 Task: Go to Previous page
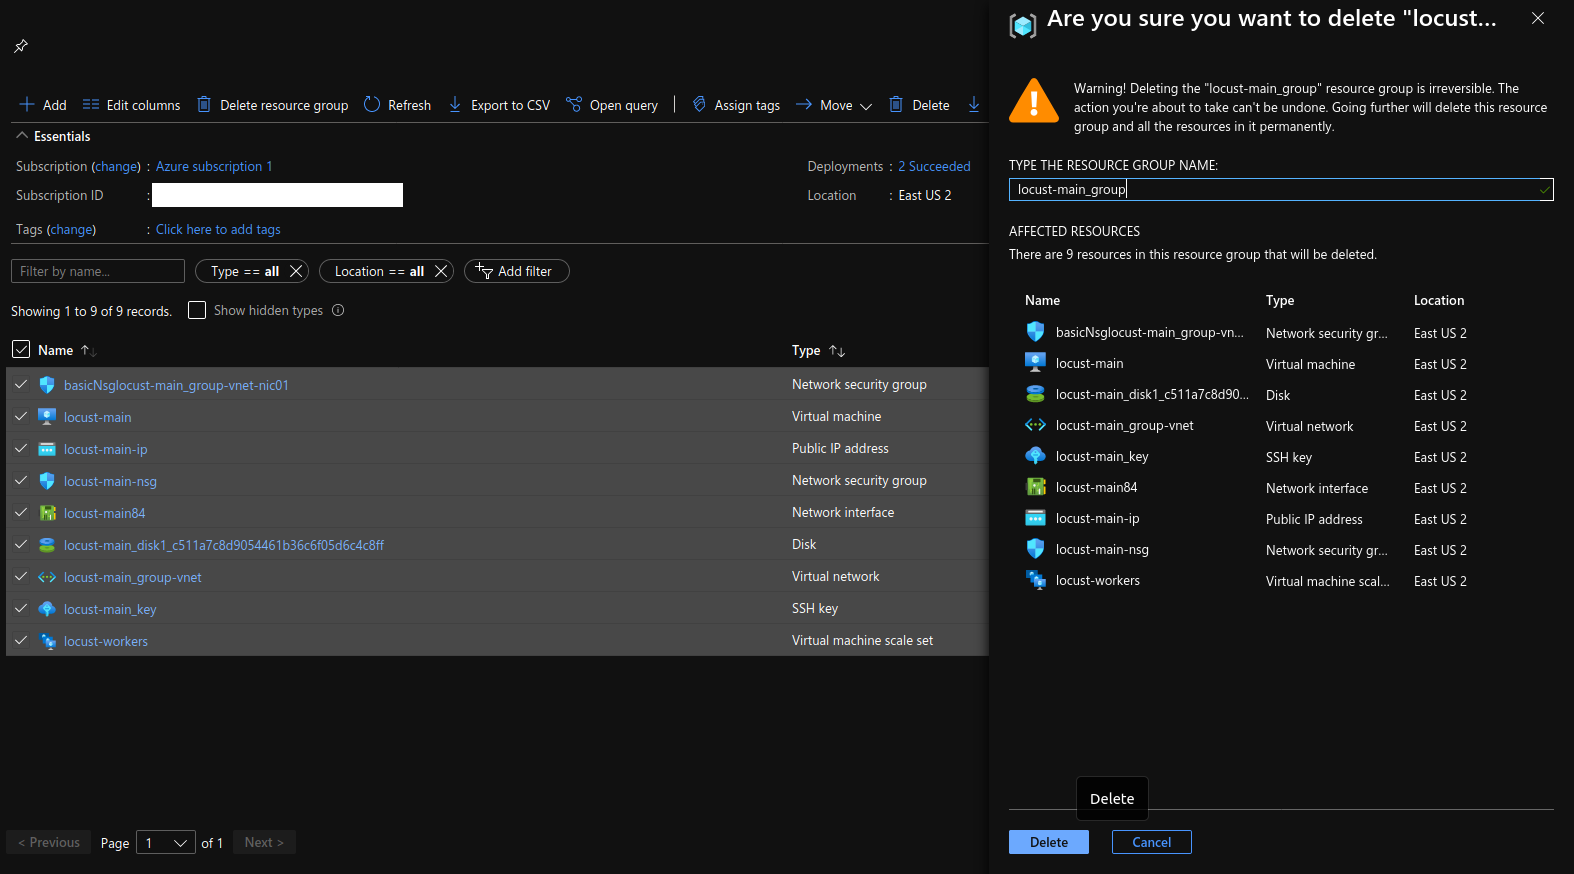[x=49, y=842]
